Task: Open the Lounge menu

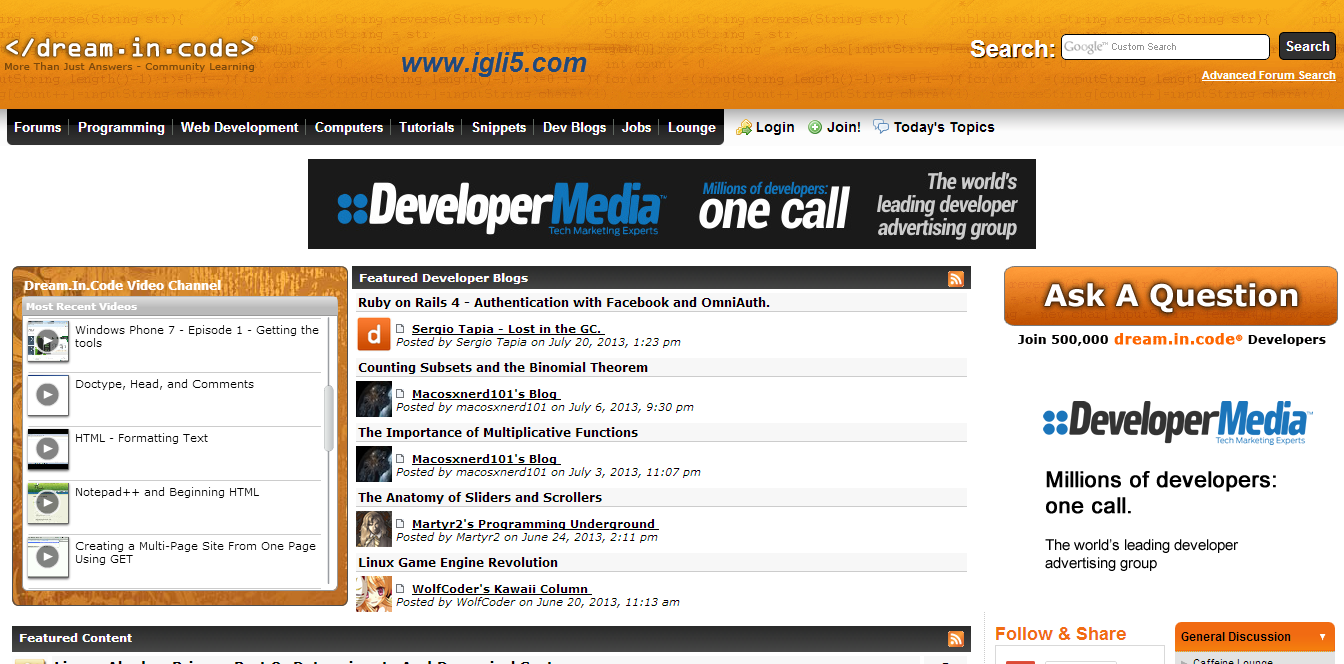Action: (x=692, y=127)
